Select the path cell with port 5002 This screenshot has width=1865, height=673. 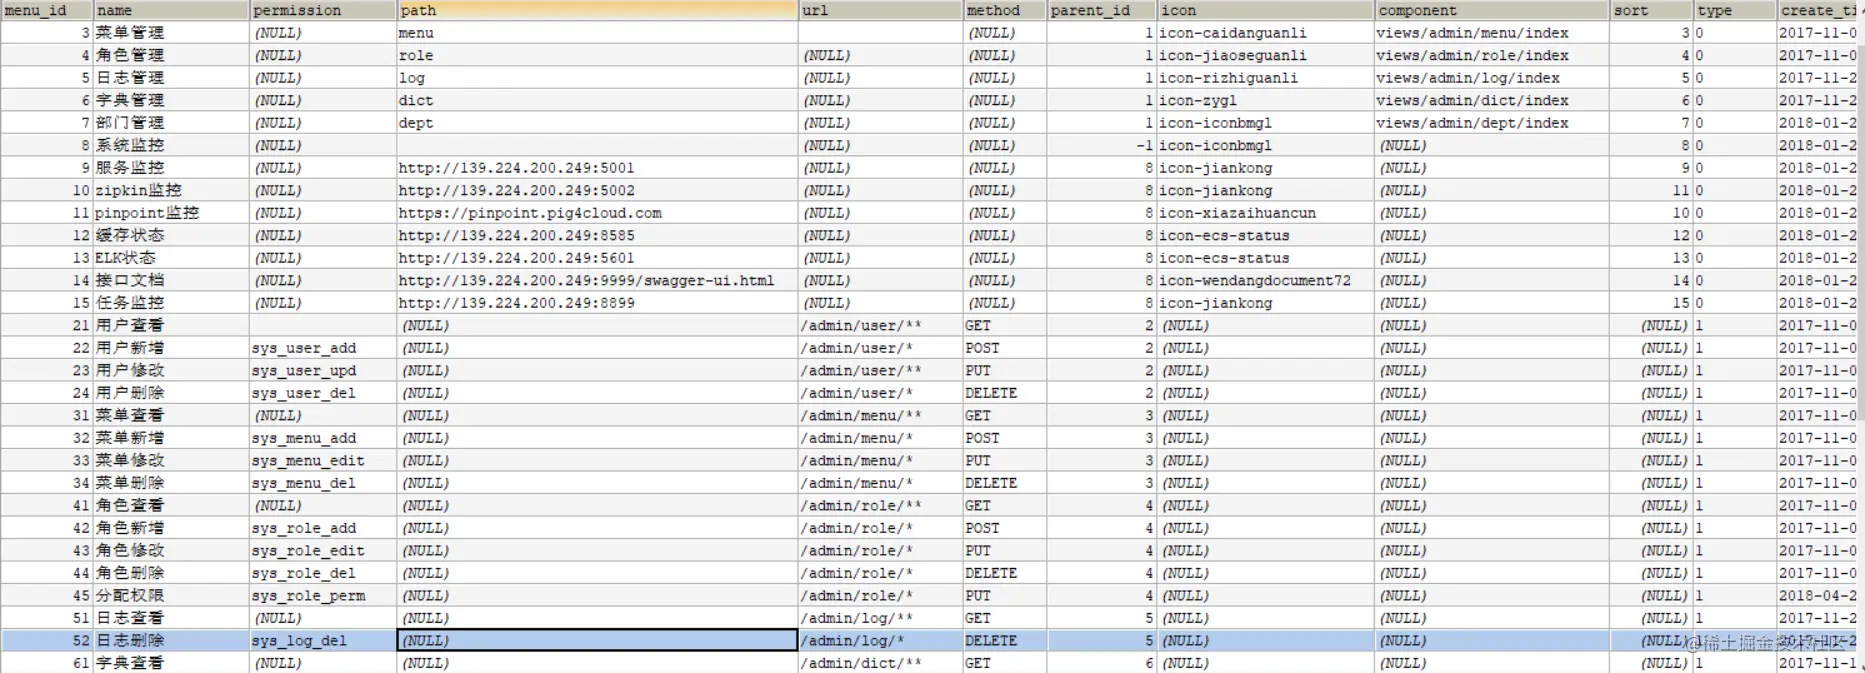point(597,190)
